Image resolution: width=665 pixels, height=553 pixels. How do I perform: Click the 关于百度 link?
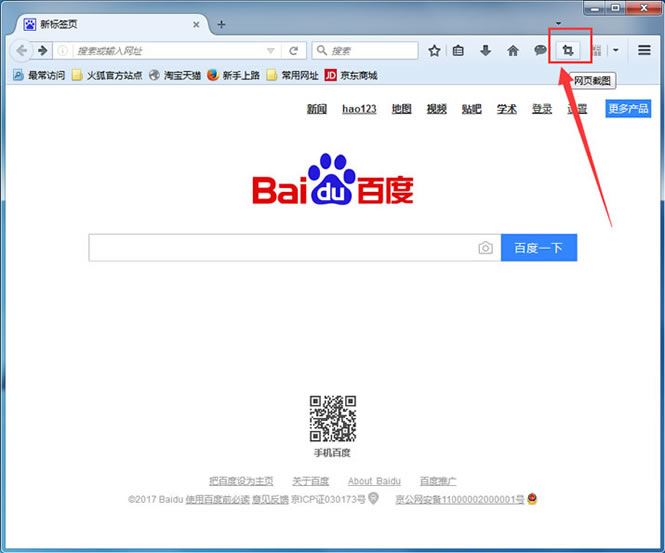click(310, 481)
